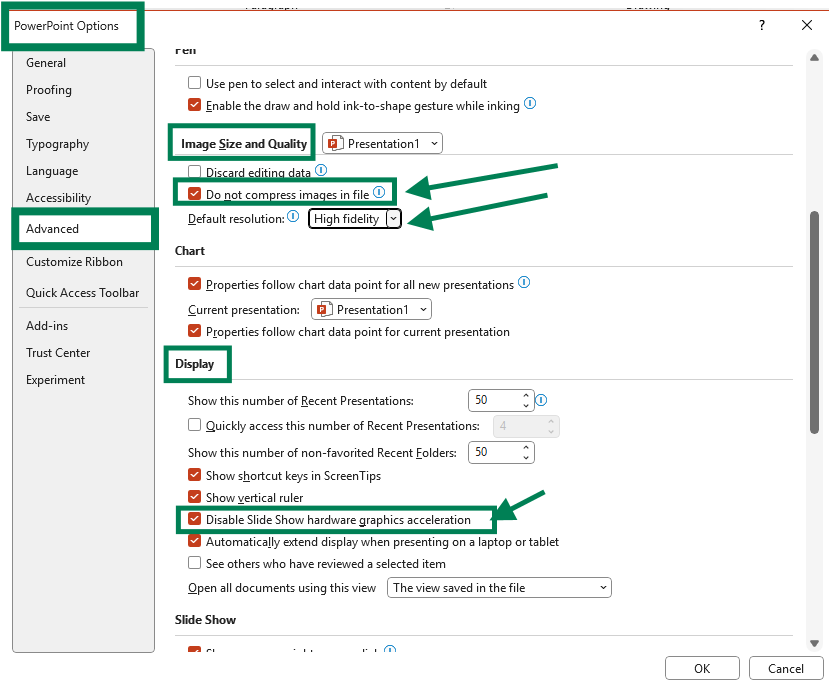The width and height of the screenshot is (829, 685).
Task: Click info icon for chart data point new presentations
Action: [524, 282]
